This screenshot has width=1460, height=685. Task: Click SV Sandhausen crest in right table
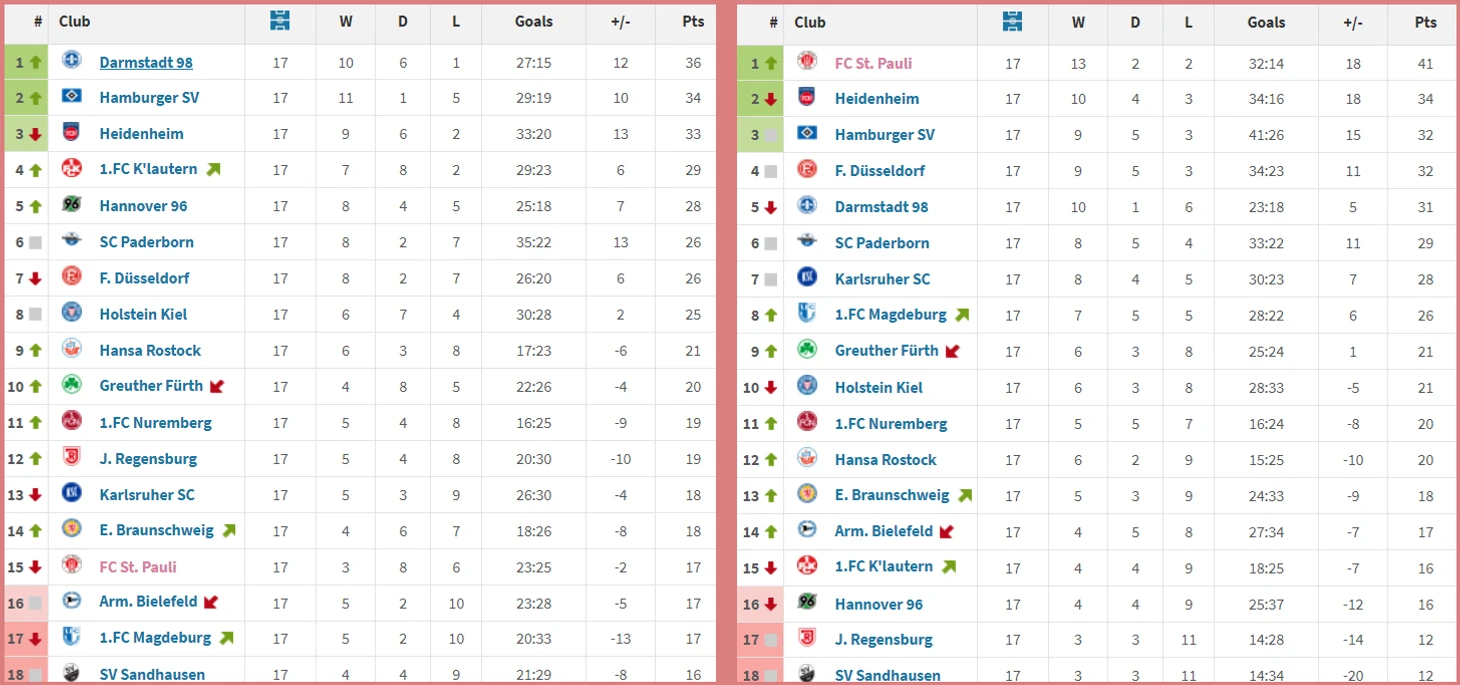[807, 673]
